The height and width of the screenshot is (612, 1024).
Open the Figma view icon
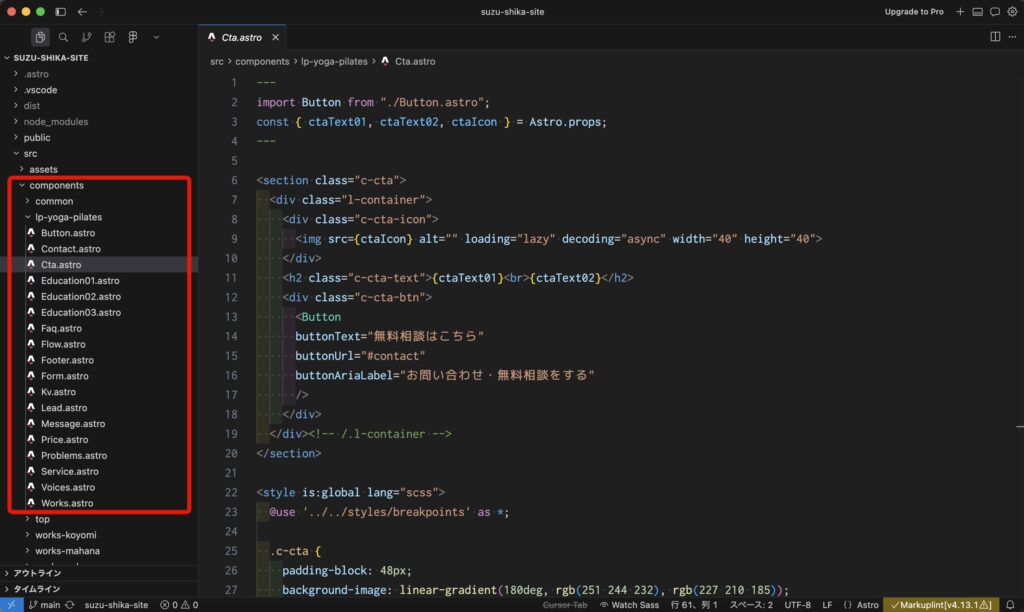(133, 37)
